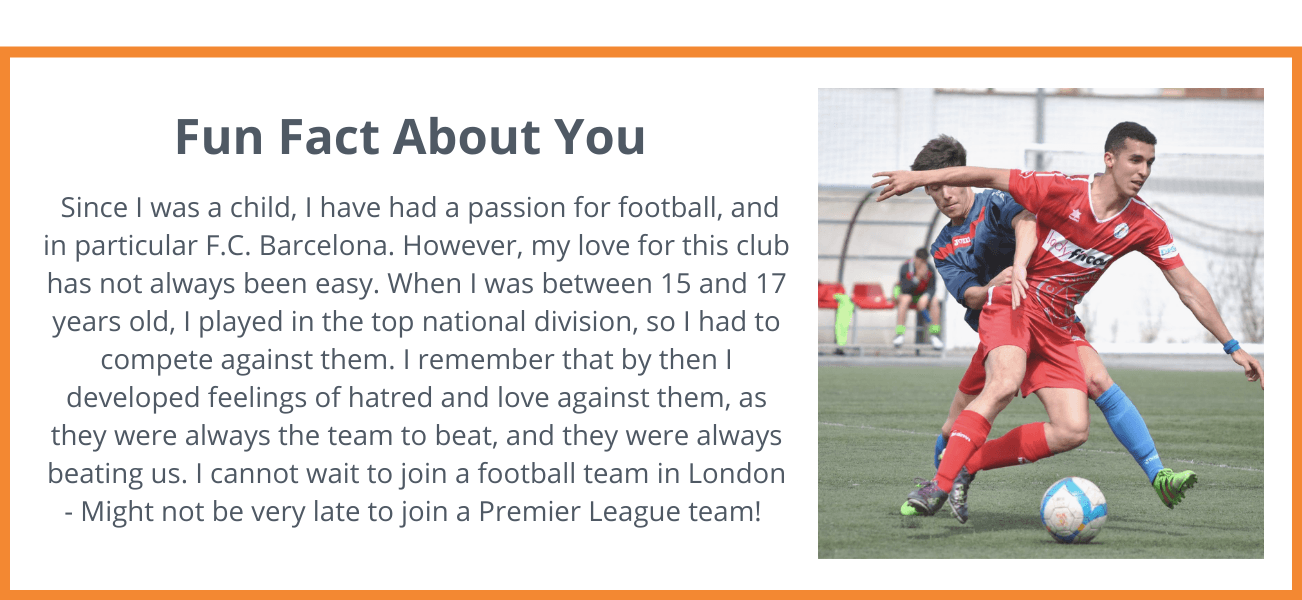The image size is (1302, 600).
Task: Click the seated spectator in the background
Action: coord(919,297)
